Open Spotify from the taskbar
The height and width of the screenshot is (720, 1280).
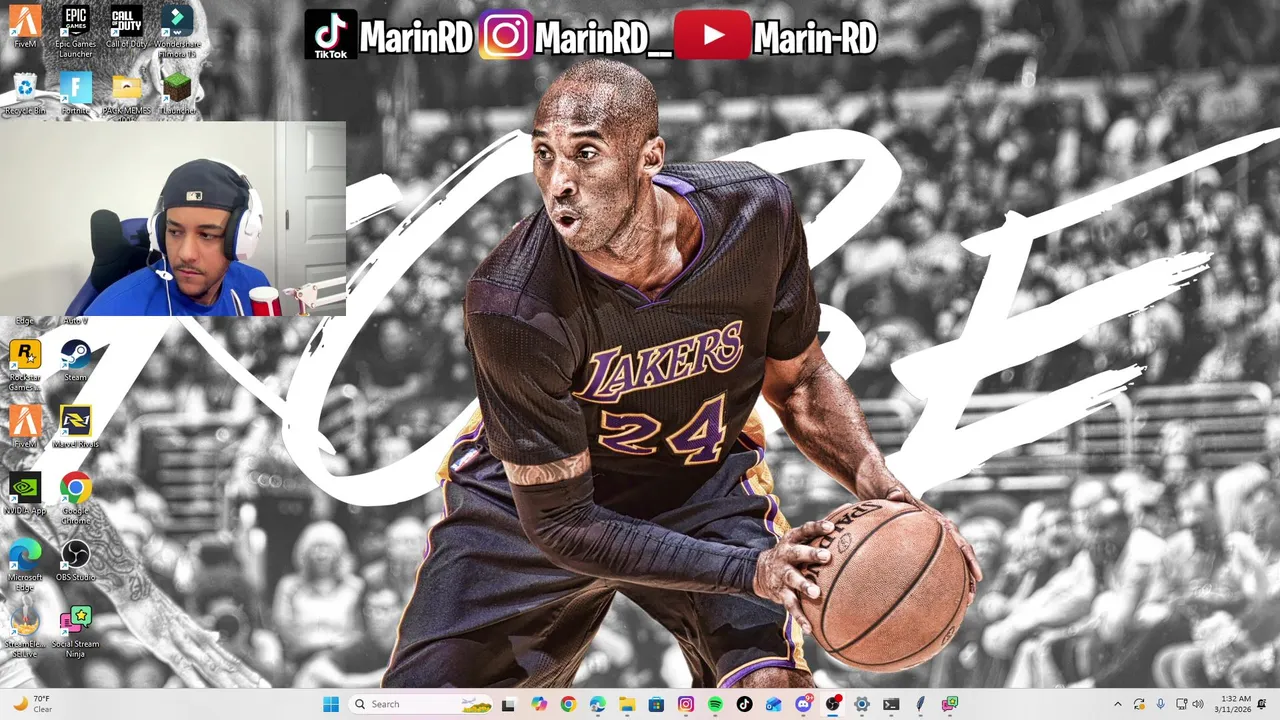[x=715, y=704]
